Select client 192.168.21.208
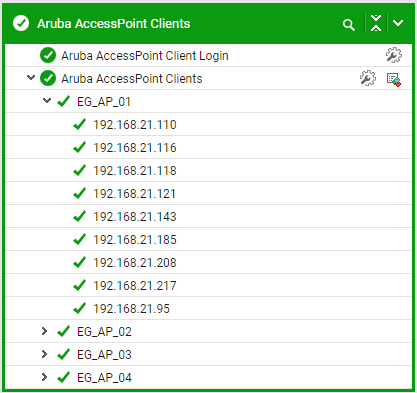This screenshot has height=393, width=417. pyautogui.click(x=135, y=263)
